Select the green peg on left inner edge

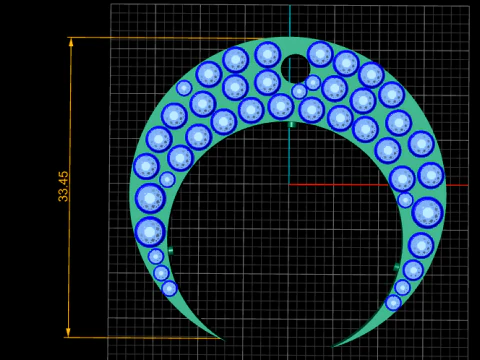171,251
